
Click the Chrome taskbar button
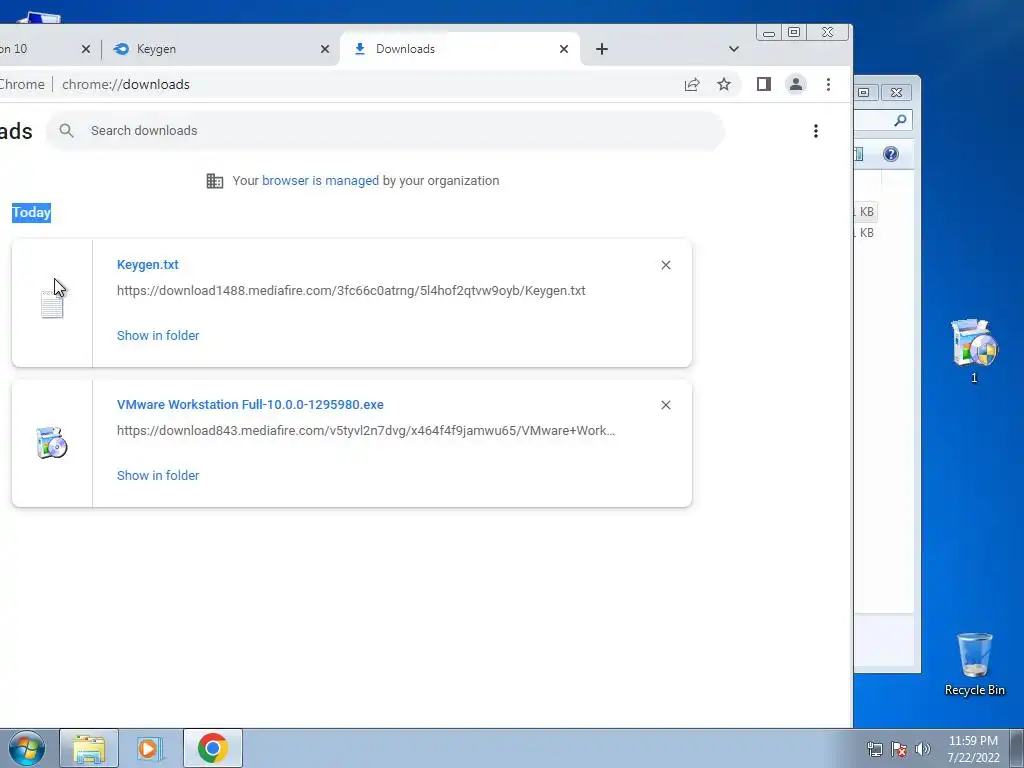coord(213,748)
